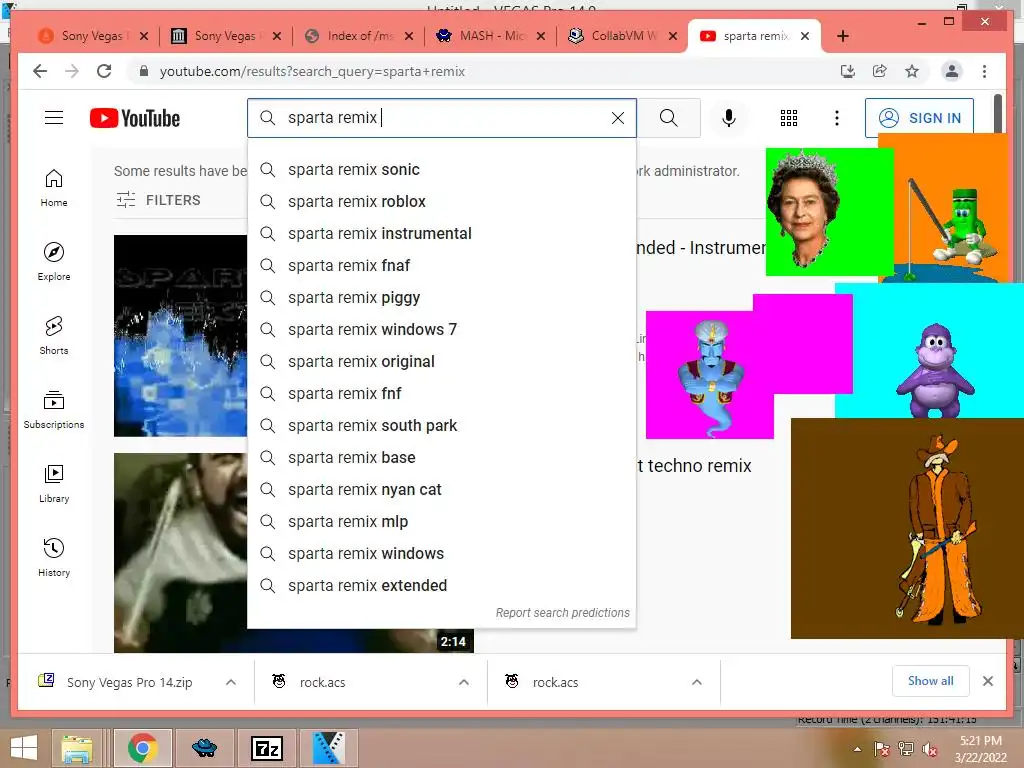Switch to the MASH tab
The height and width of the screenshot is (768, 1024).
click(x=491, y=36)
